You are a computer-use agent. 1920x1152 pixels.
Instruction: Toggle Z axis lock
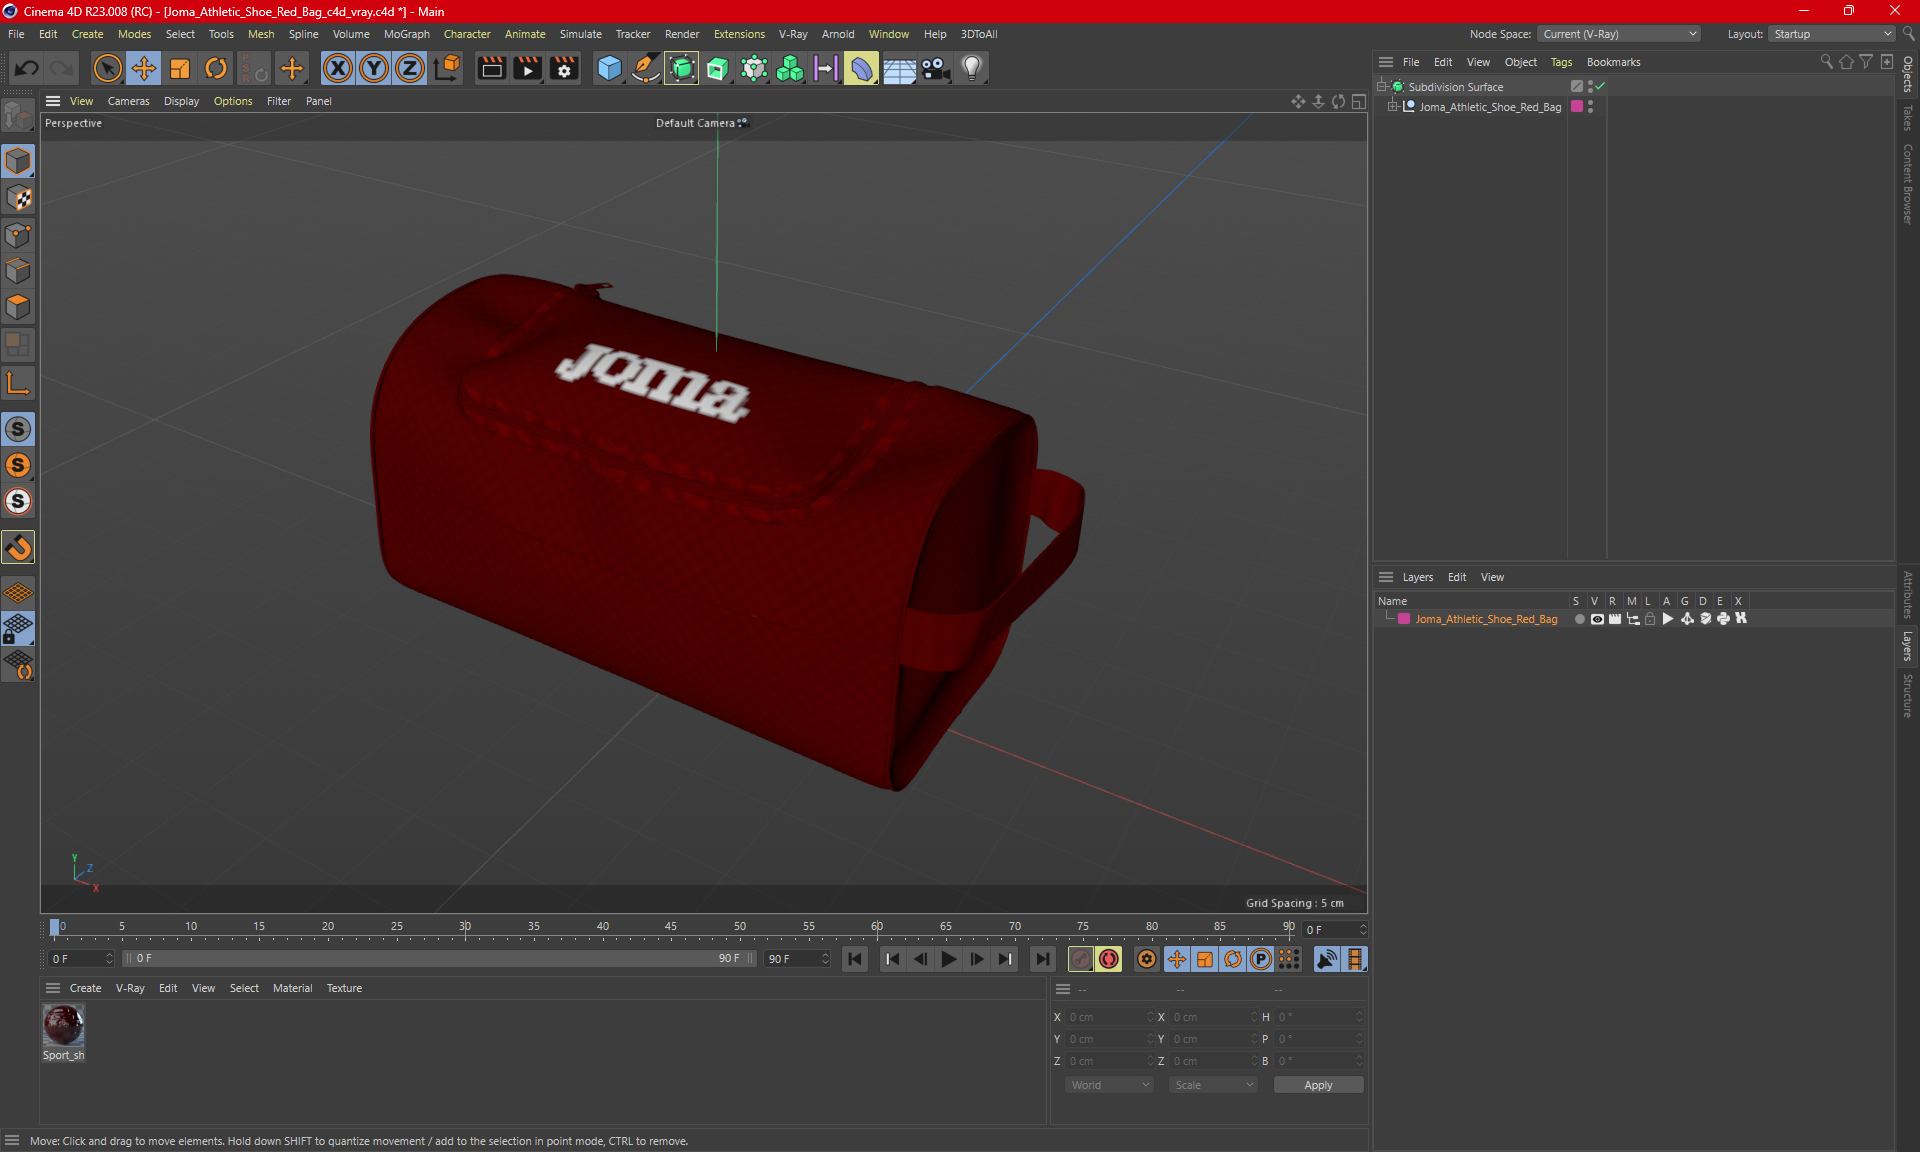(410, 68)
